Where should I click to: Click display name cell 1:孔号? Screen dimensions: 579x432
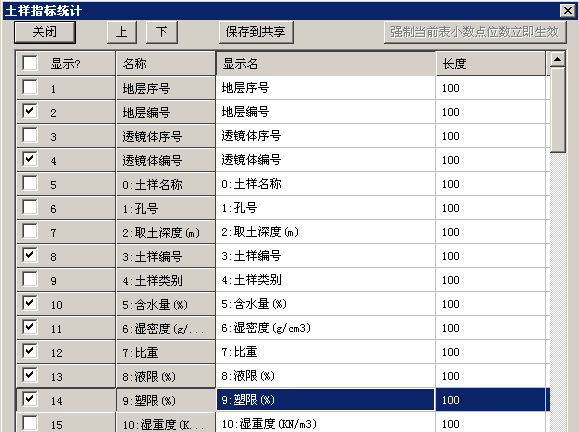(x=326, y=208)
